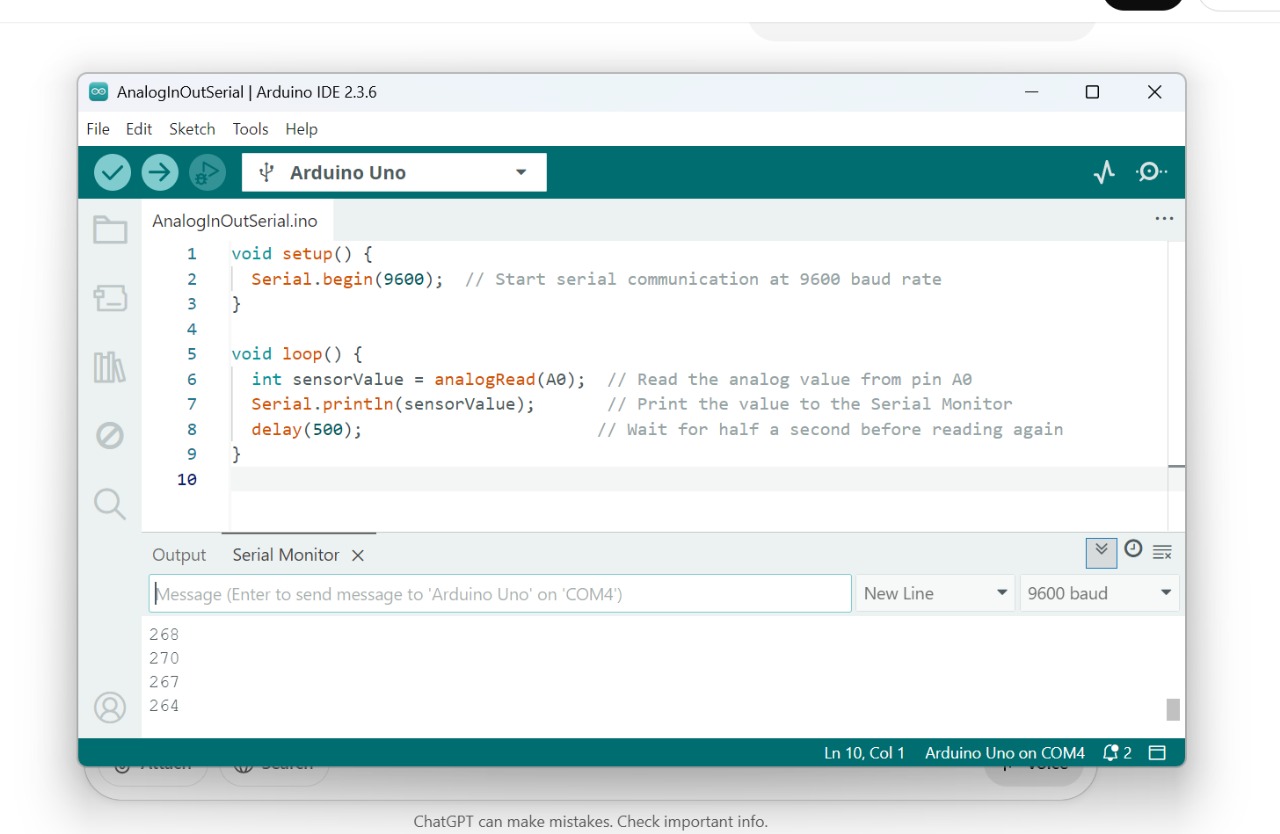
Task: Open the tab options three-dots menu
Action: [x=1164, y=219]
